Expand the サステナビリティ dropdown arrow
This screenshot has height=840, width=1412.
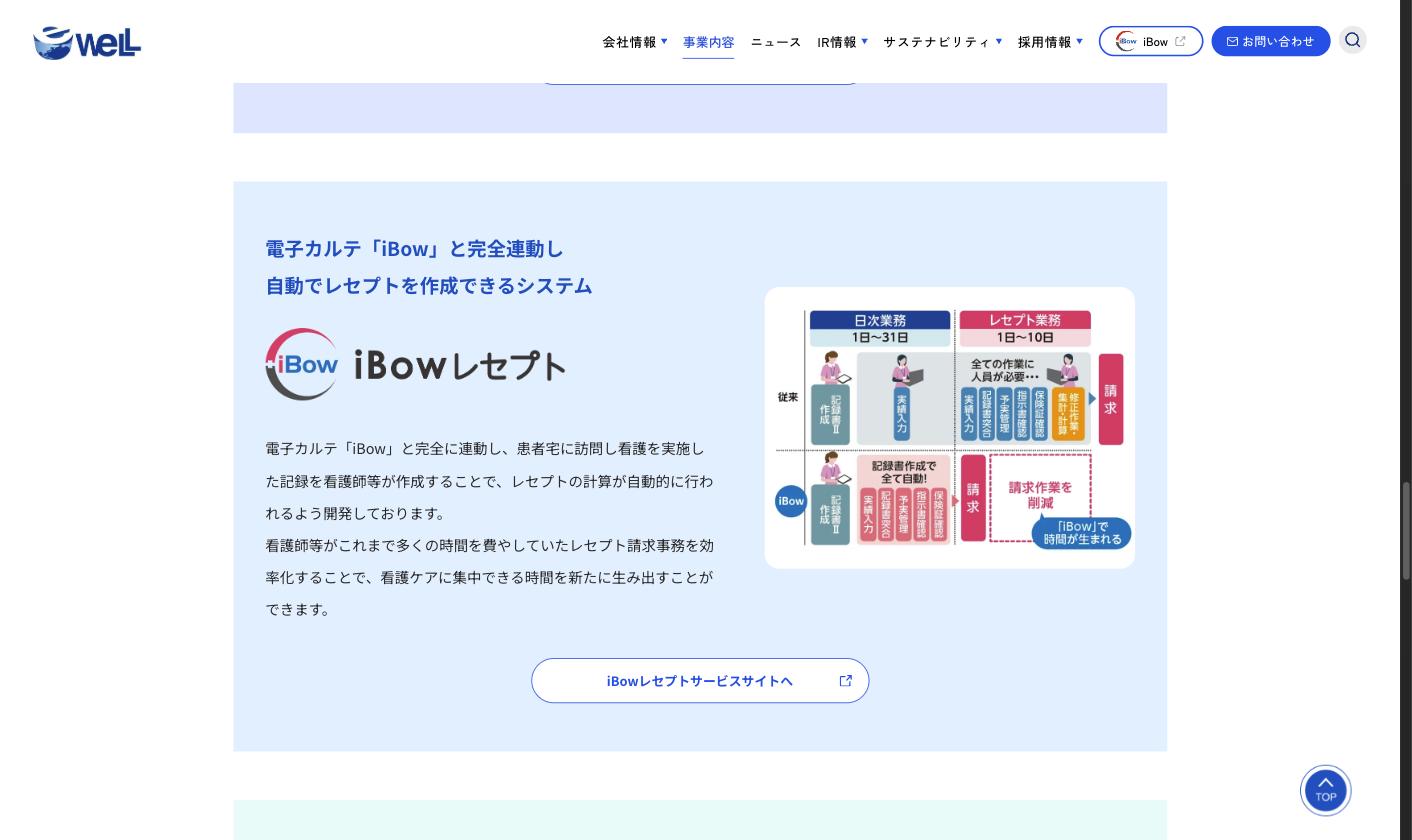tap(998, 41)
